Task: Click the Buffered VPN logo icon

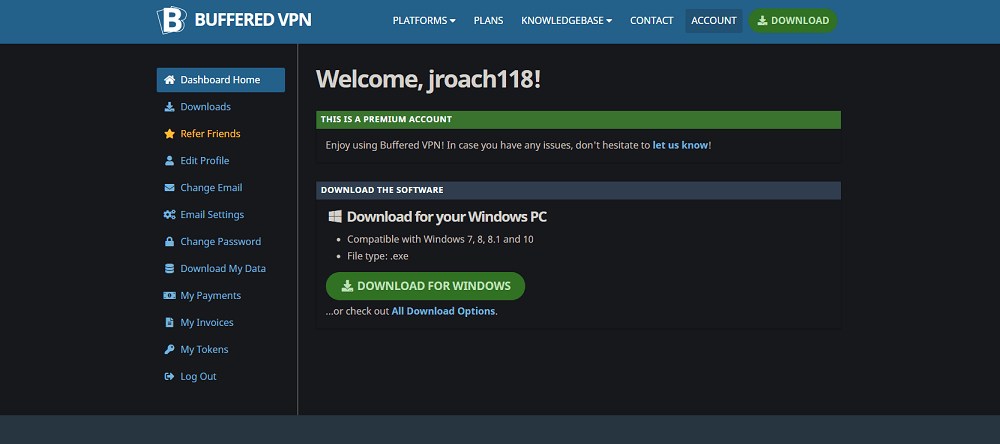Action: pyautogui.click(x=171, y=20)
